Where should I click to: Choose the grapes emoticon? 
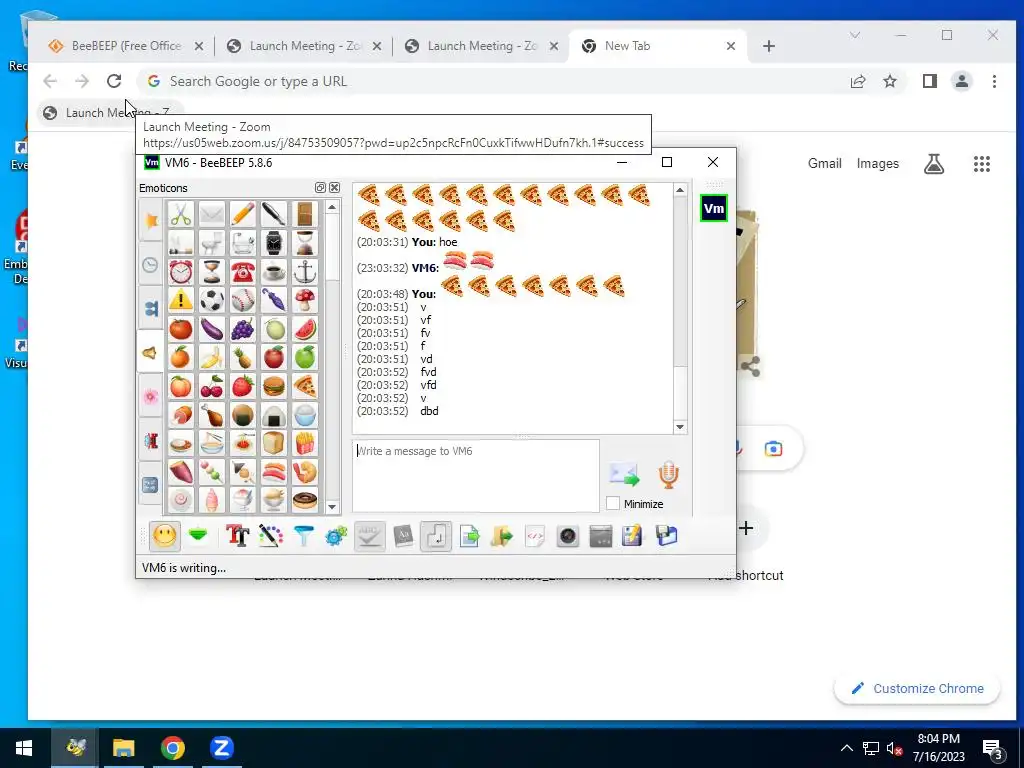pyautogui.click(x=242, y=328)
